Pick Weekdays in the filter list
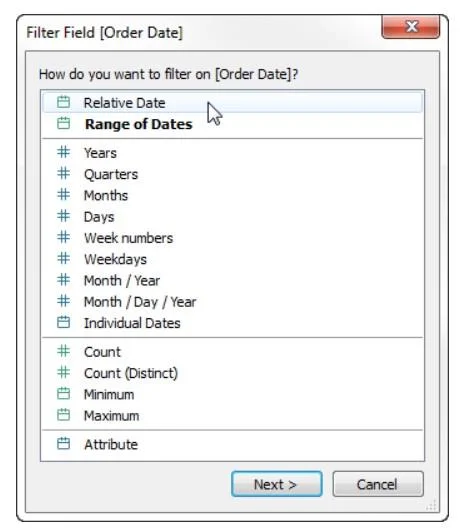Image resolution: width=462 pixels, height=531 pixels. click(232, 259)
